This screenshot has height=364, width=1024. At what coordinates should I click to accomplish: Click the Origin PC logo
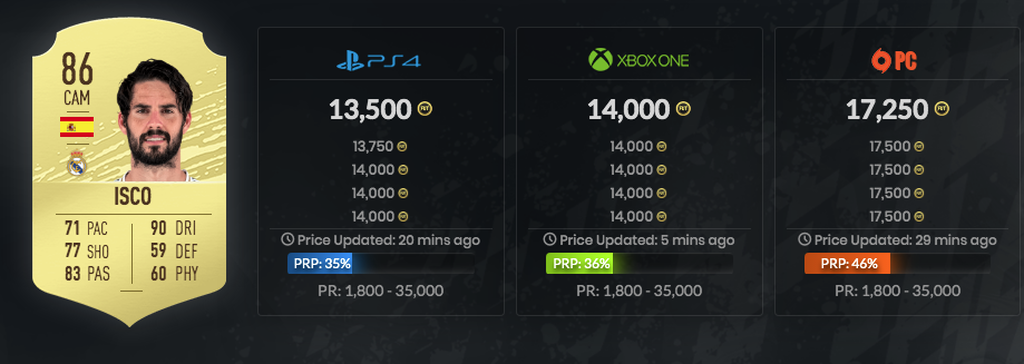coord(894,61)
